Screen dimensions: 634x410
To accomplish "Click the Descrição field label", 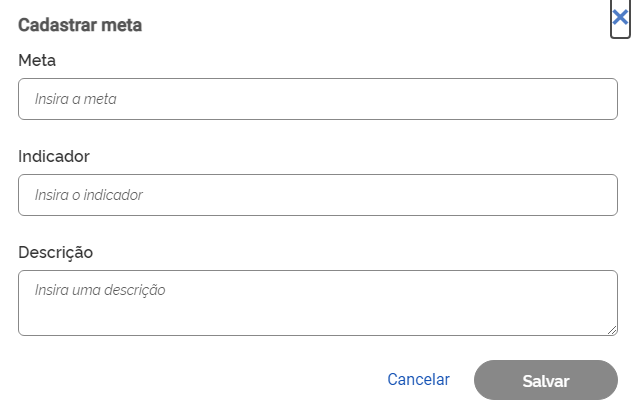I will (56, 252).
